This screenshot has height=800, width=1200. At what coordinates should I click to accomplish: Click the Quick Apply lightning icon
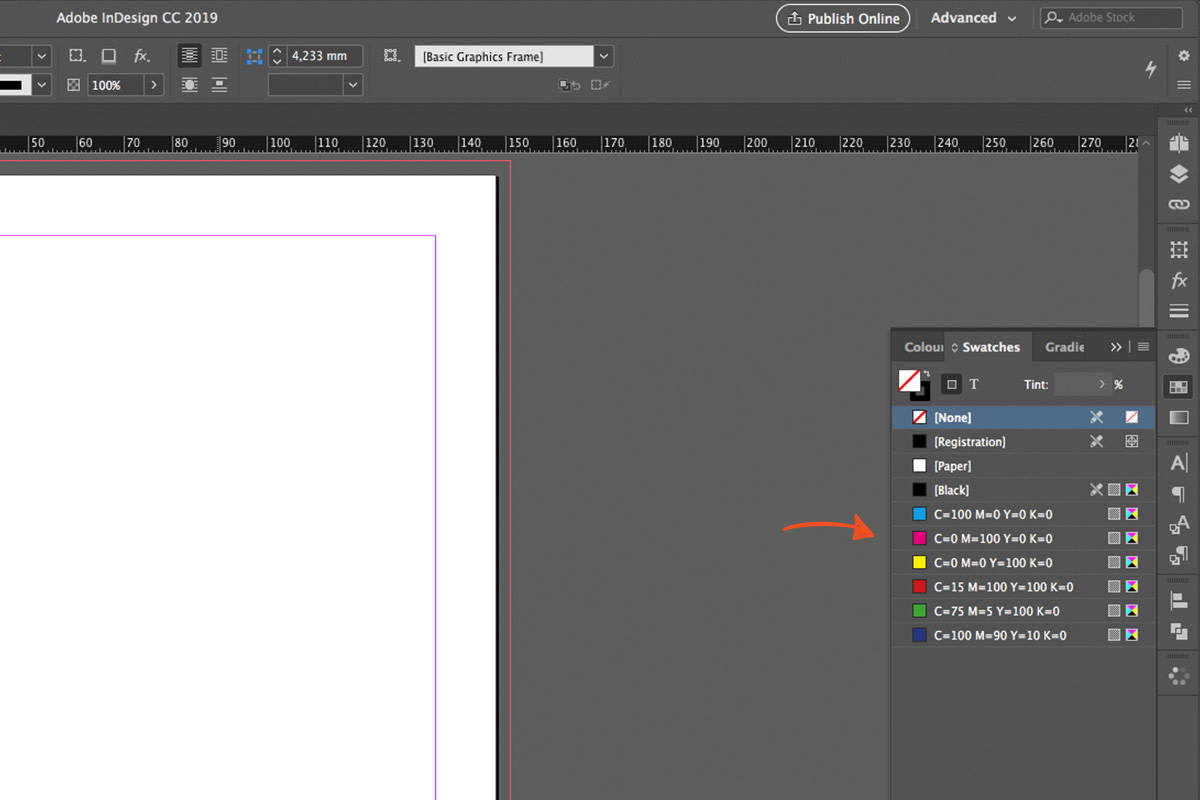click(x=1151, y=69)
